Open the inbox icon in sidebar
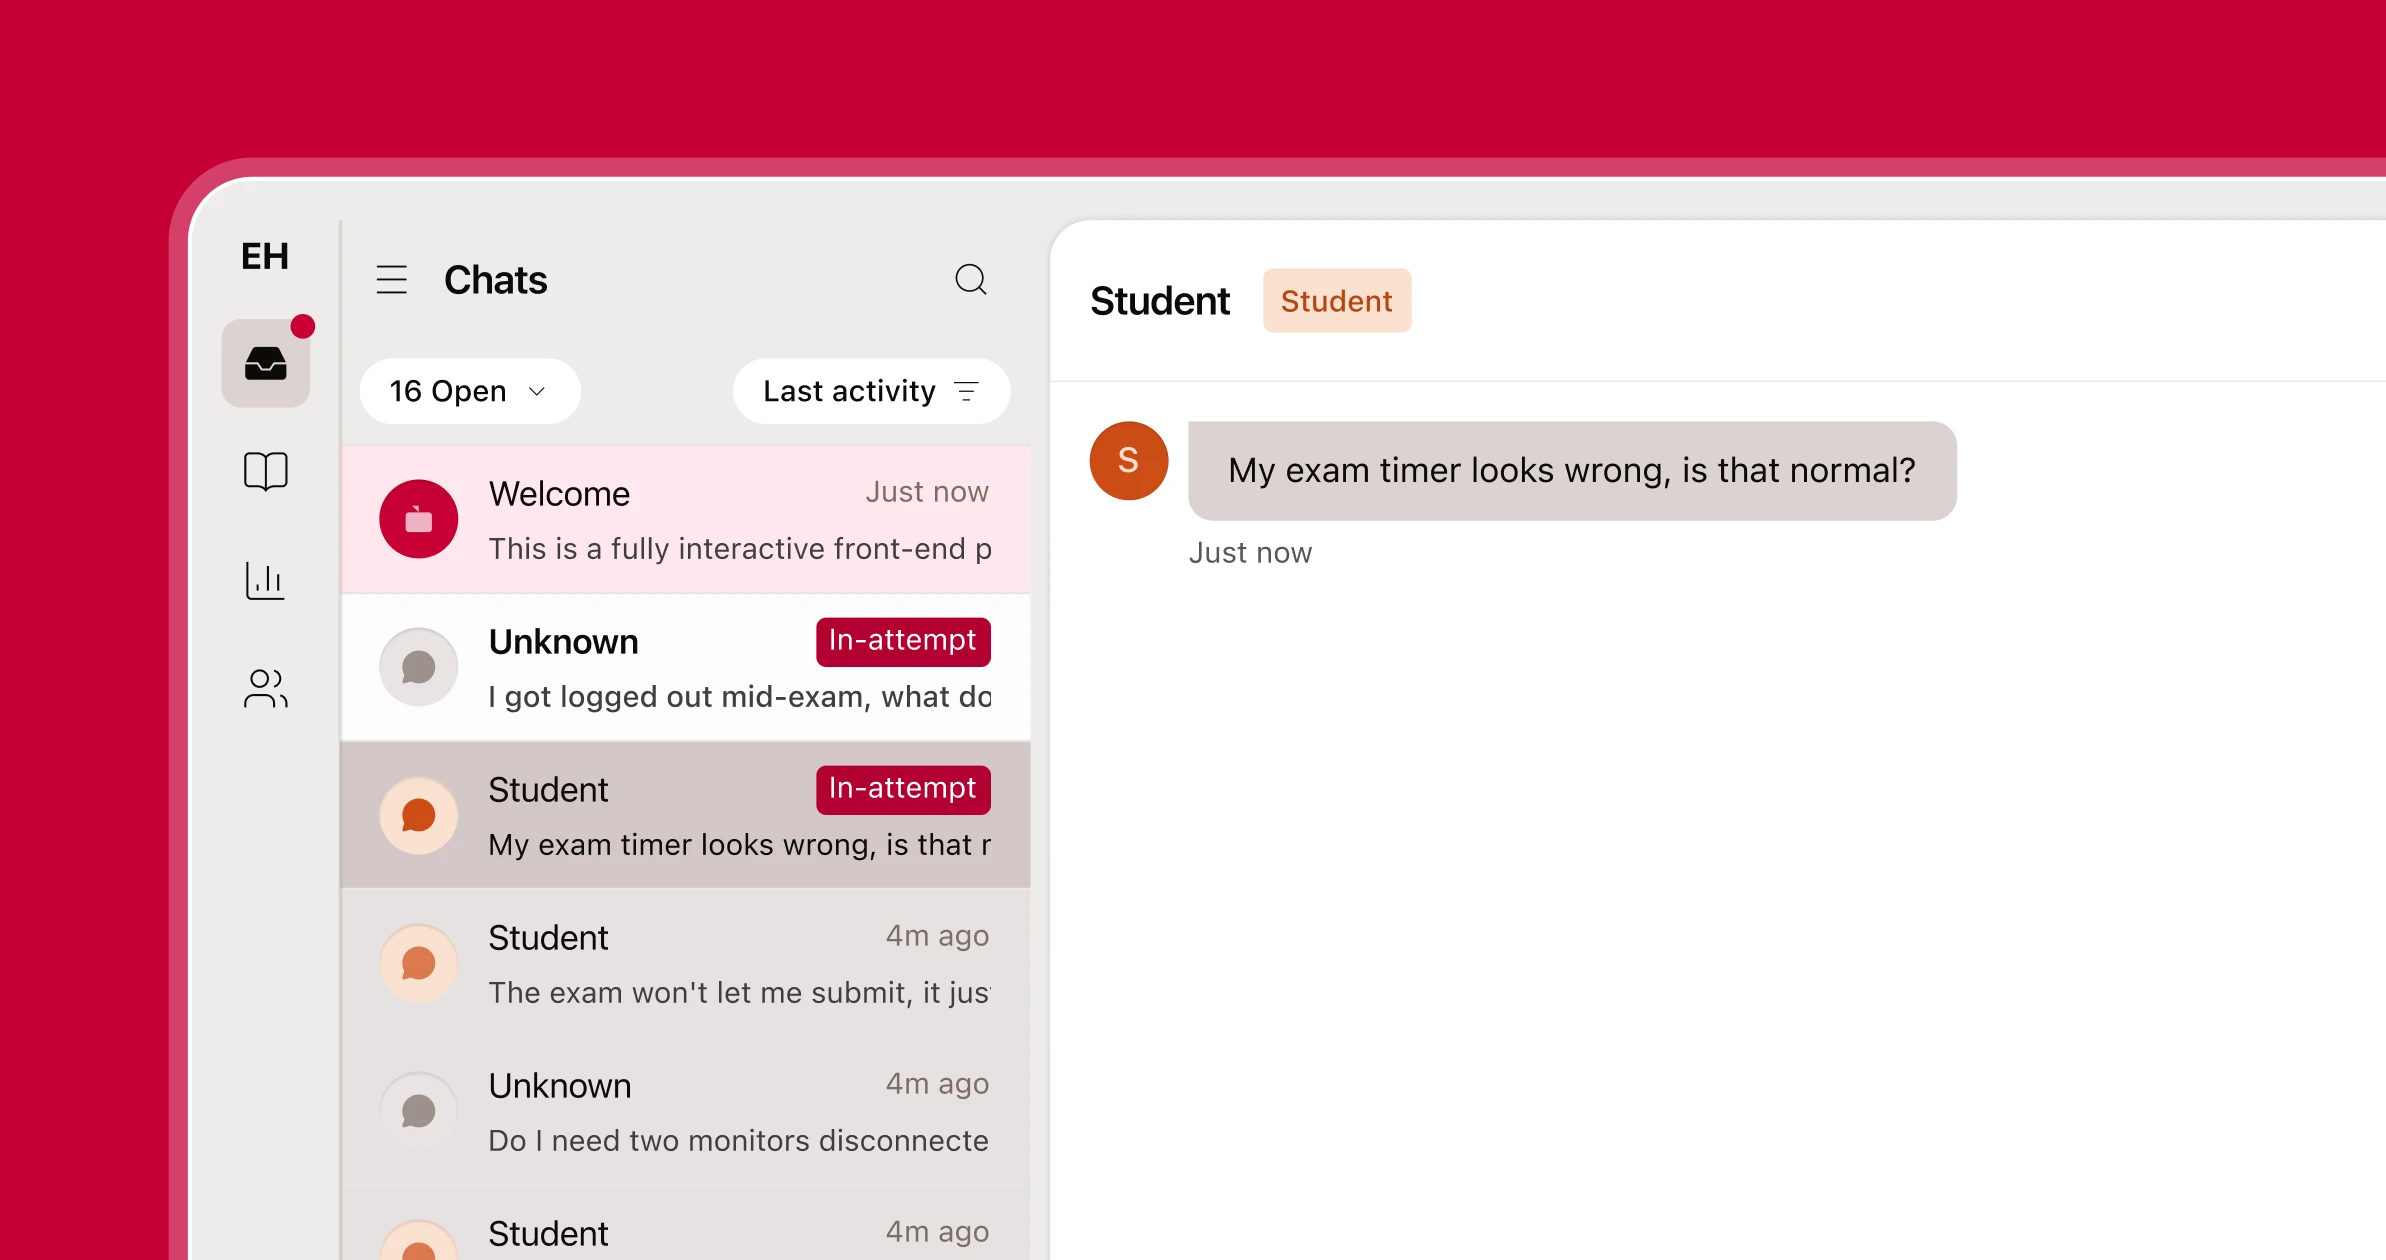This screenshot has height=1260, width=2386. [x=265, y=363]
